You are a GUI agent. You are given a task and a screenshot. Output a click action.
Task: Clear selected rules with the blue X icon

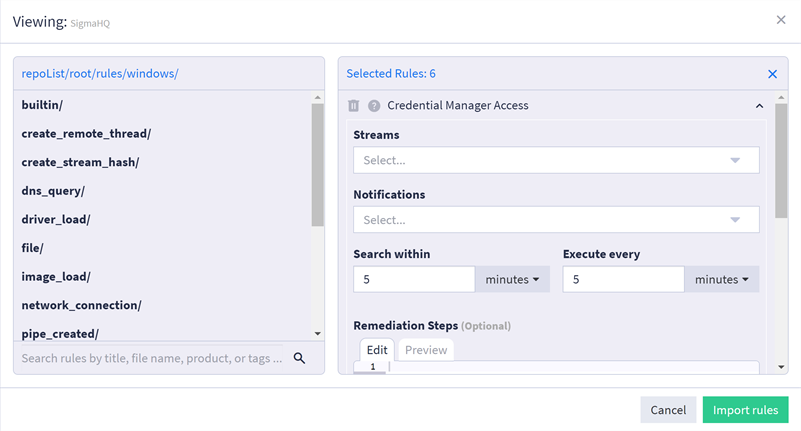pos(772,74)
